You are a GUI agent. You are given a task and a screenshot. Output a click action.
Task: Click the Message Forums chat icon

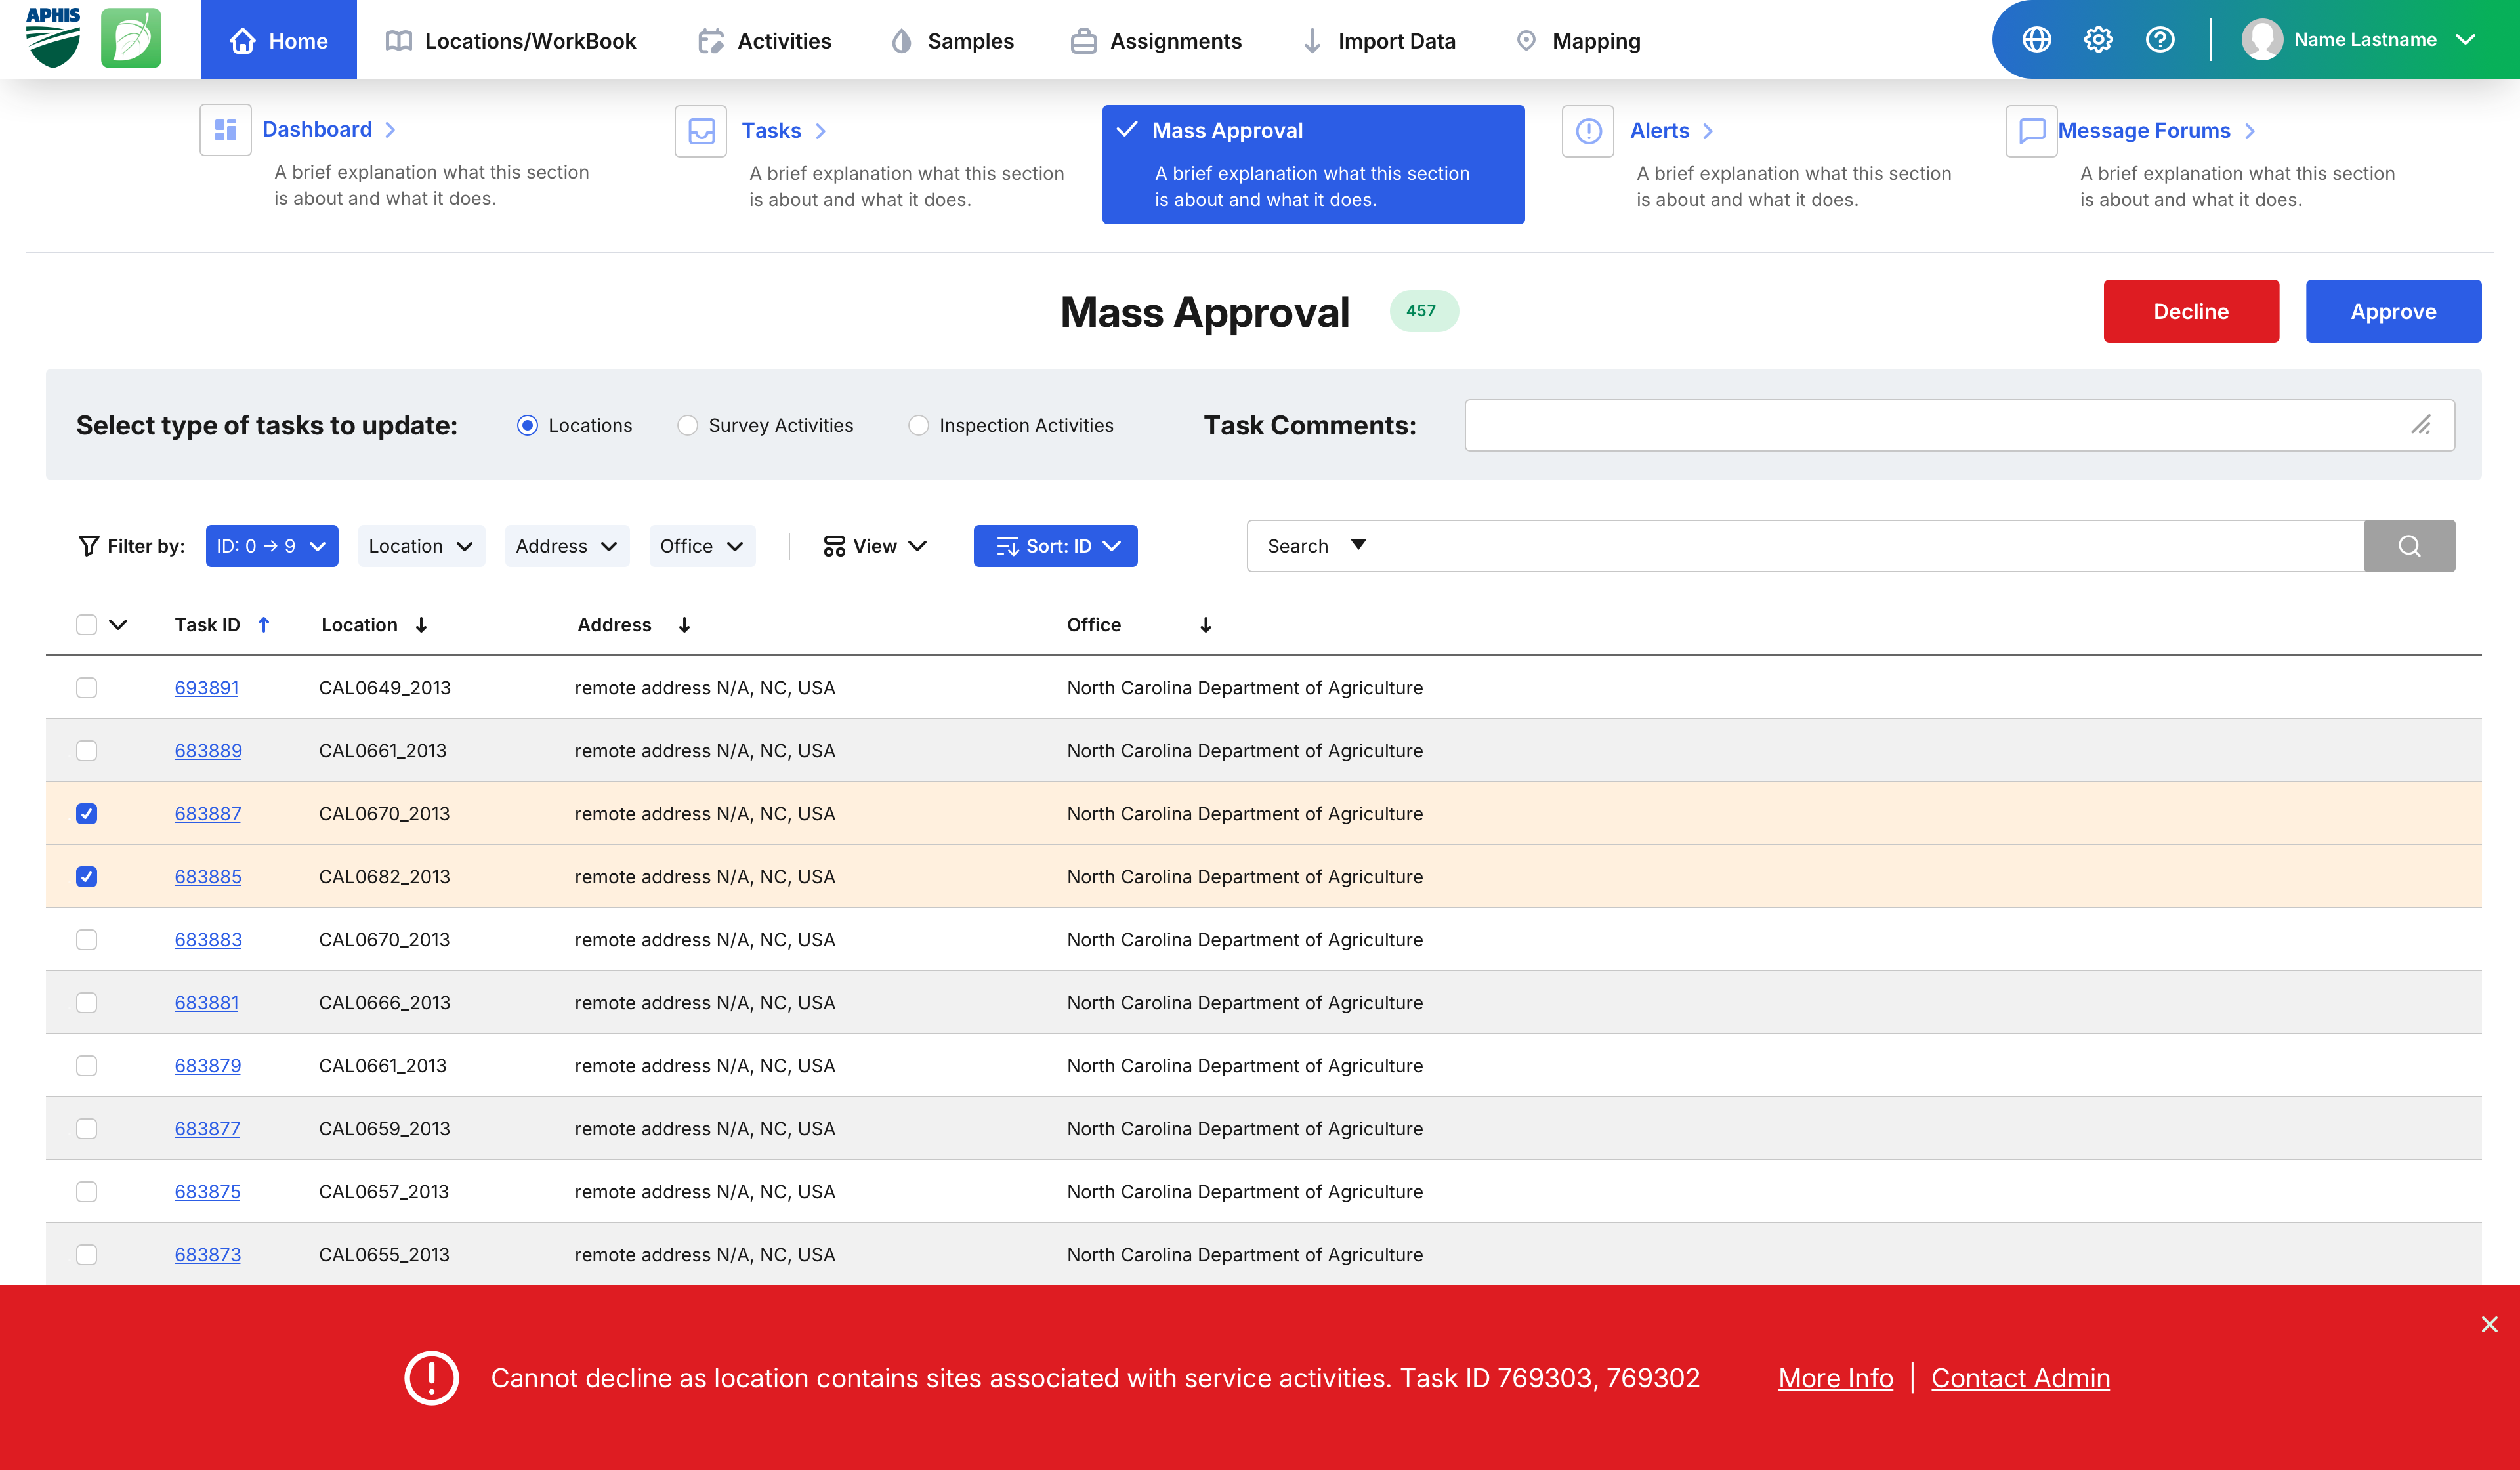[x=2030, y=131]
